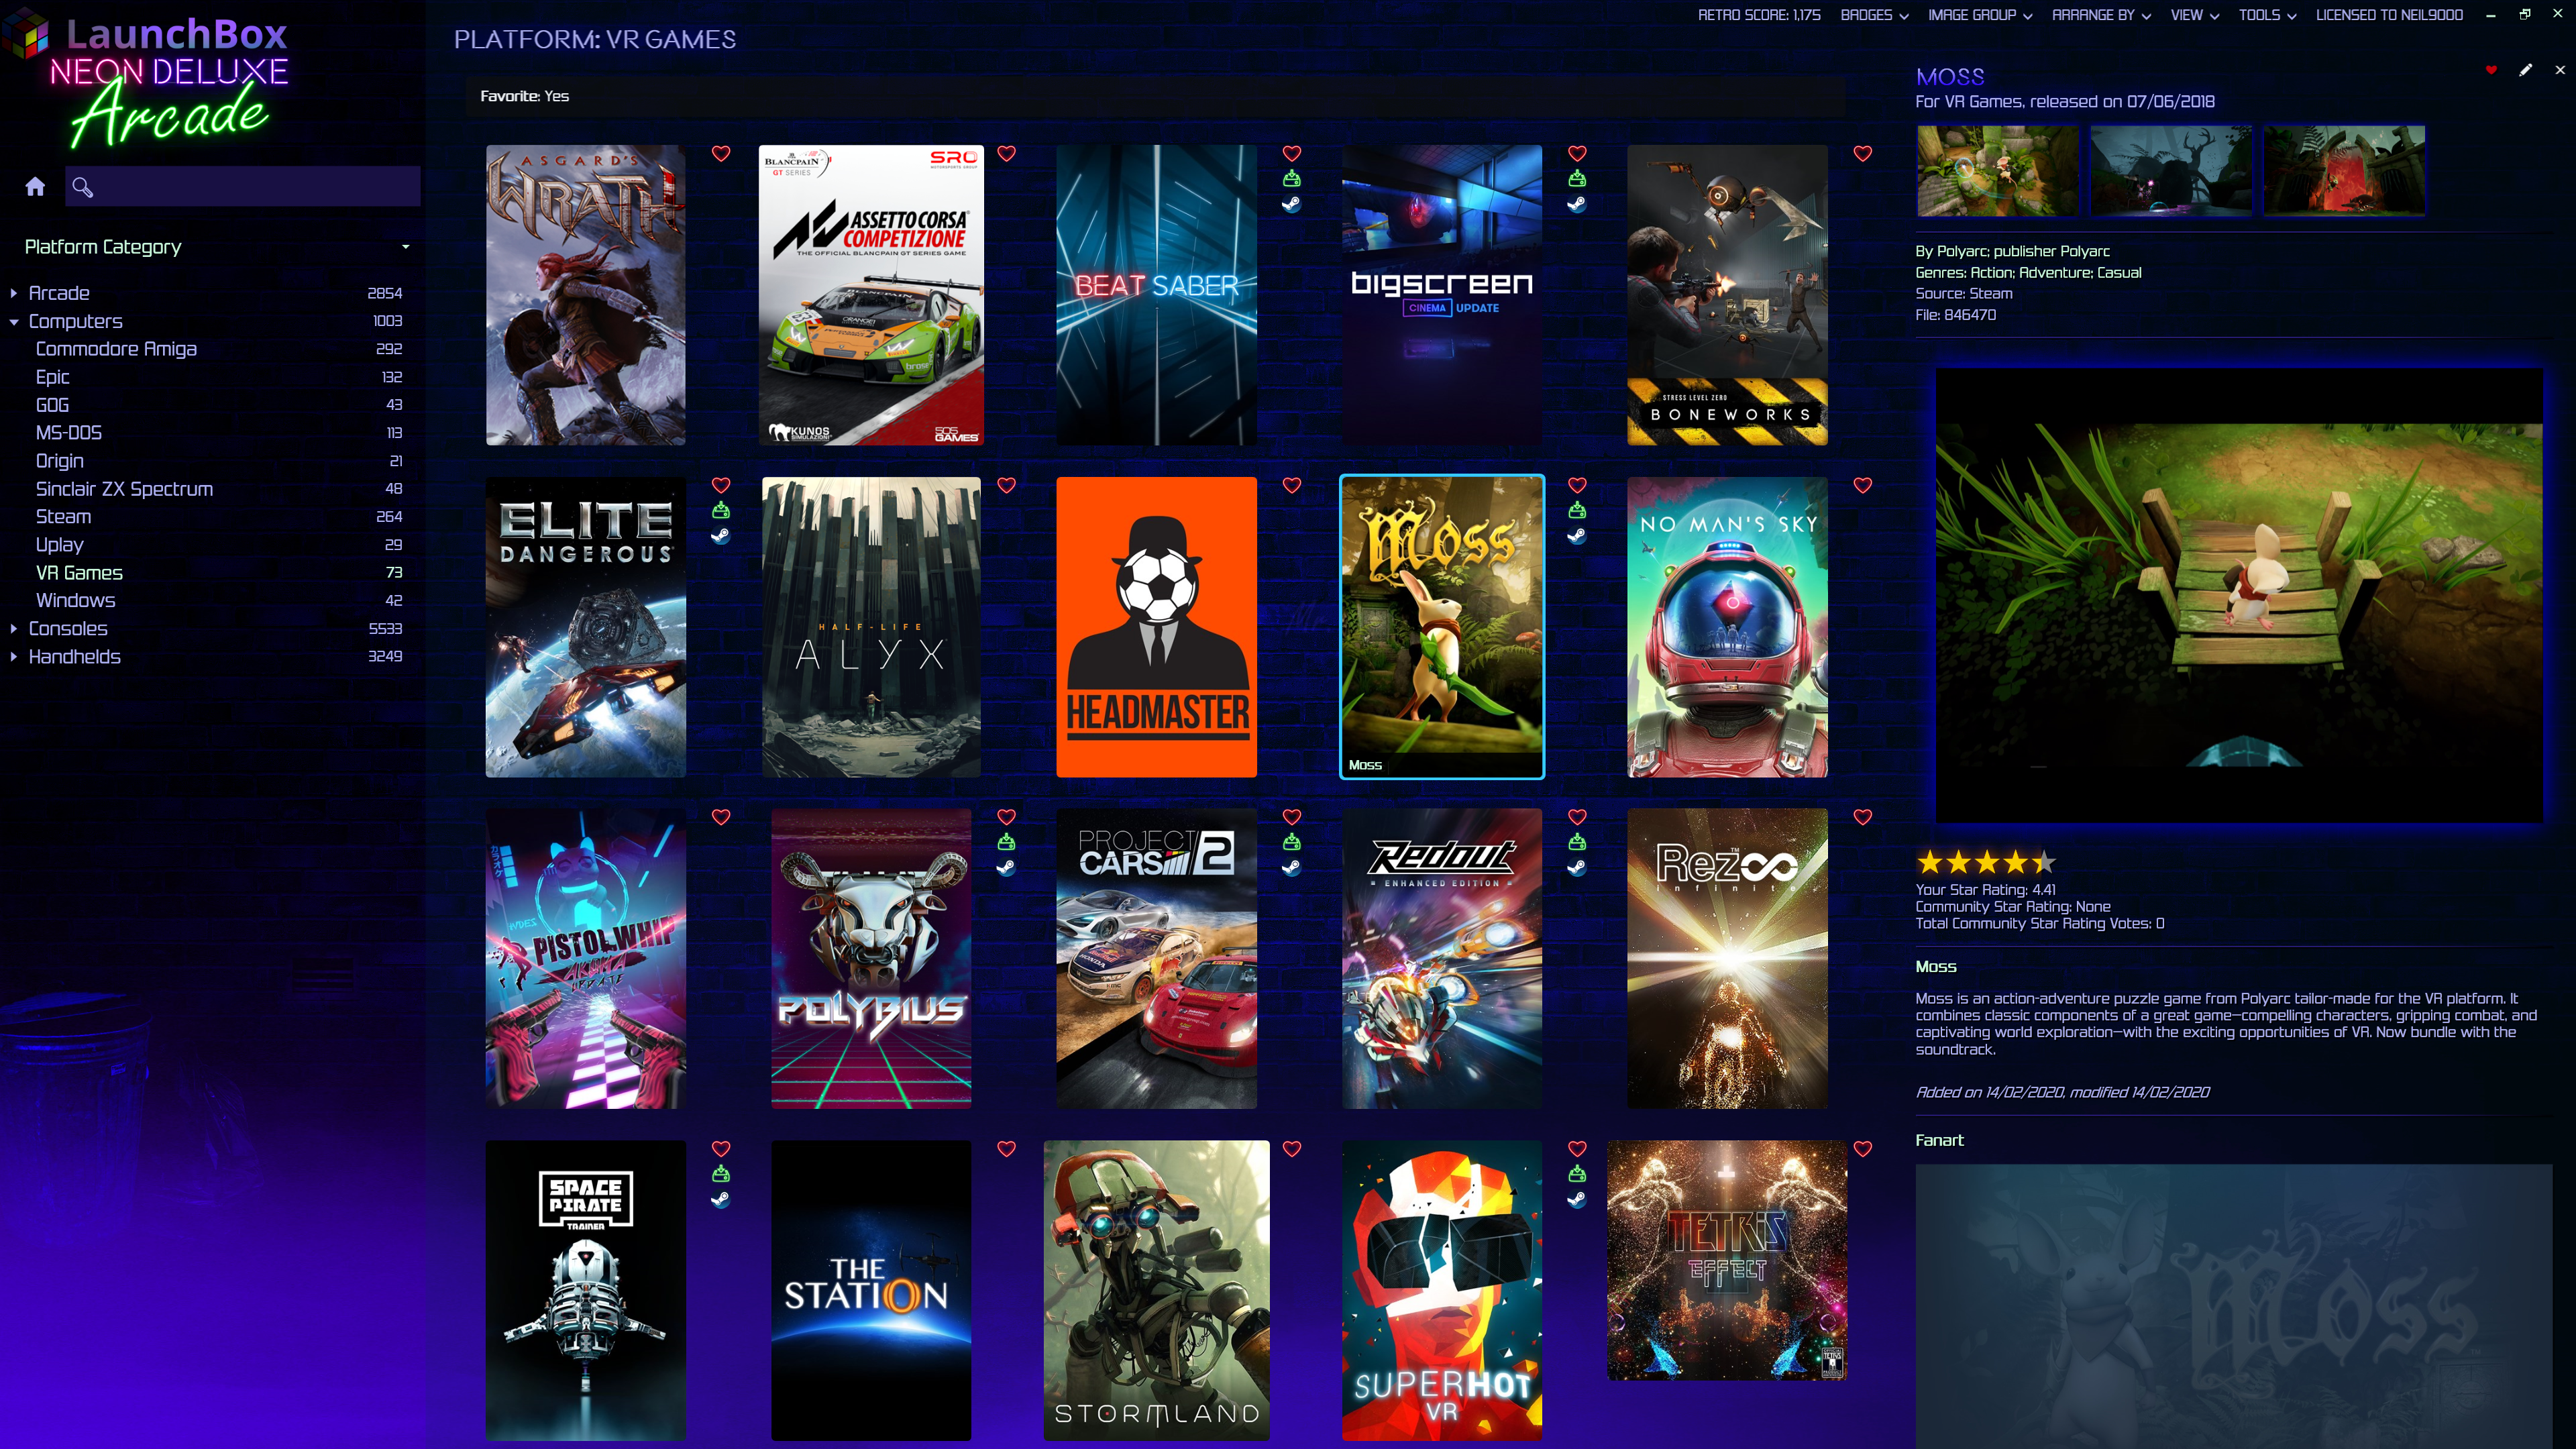Toggle favorite heart for Boneworks
This screenshot has width=2576, height=1449.
click(x=1863, y=153)
